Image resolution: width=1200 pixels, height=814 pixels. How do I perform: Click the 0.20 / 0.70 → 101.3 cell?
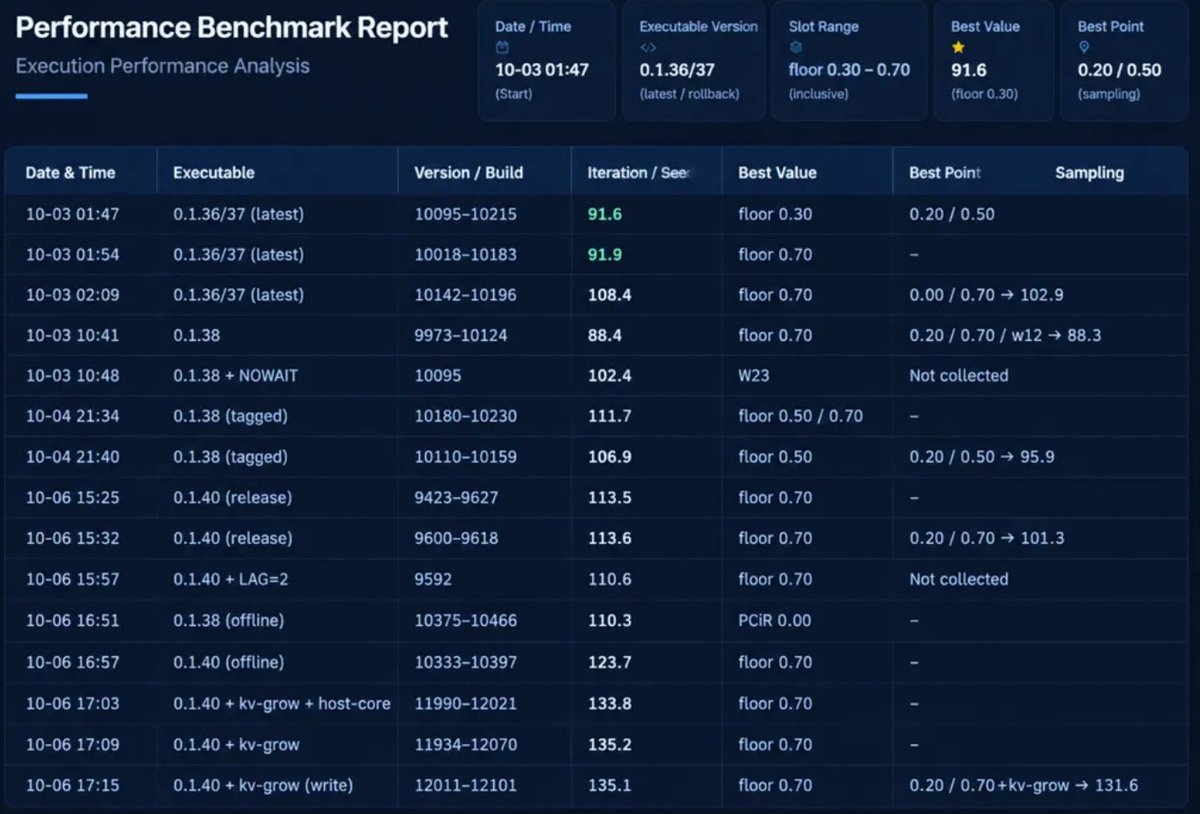[987, 538]
